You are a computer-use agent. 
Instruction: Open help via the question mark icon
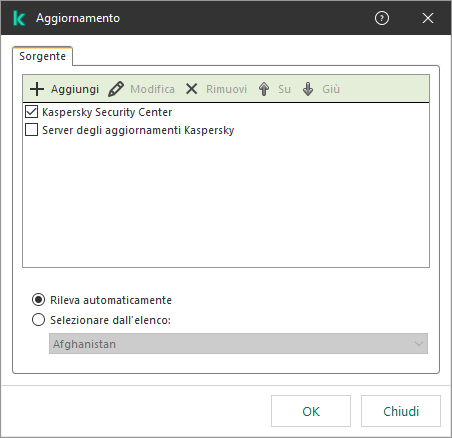pyautogui.click(x=382, y=18)
